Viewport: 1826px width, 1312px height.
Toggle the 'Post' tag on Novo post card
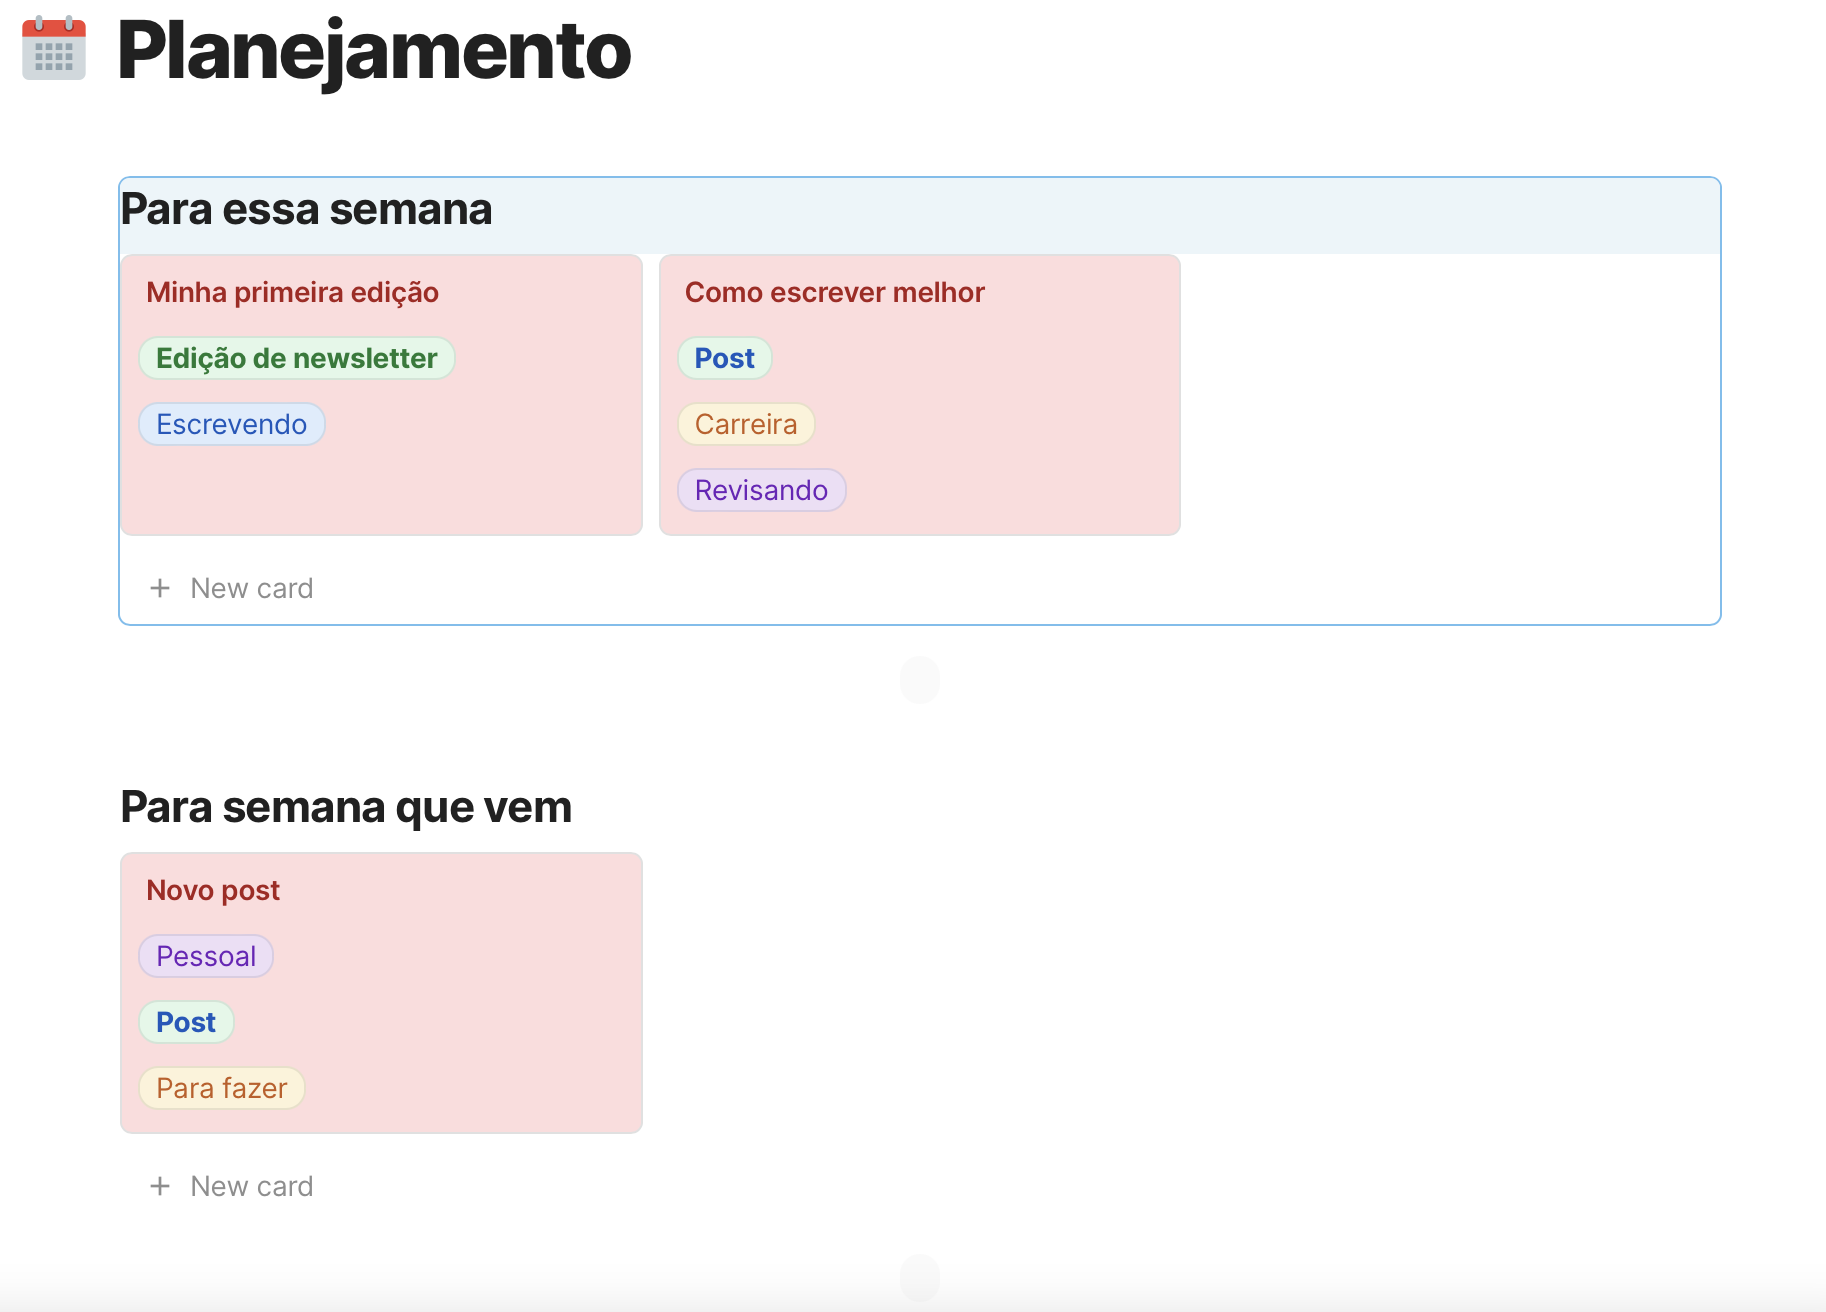point(186,1022)
